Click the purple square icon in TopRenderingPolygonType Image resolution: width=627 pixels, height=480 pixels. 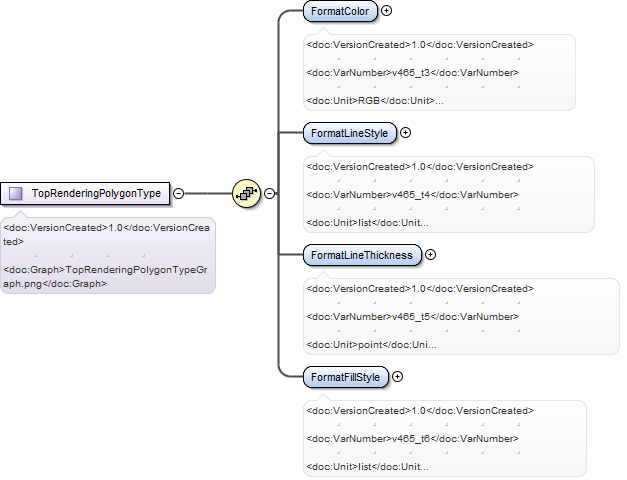pyautogui.click(x=16, y=194)
